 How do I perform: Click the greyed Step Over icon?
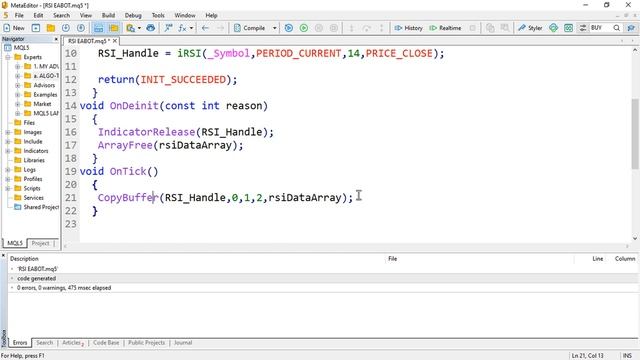pos(367,28)
